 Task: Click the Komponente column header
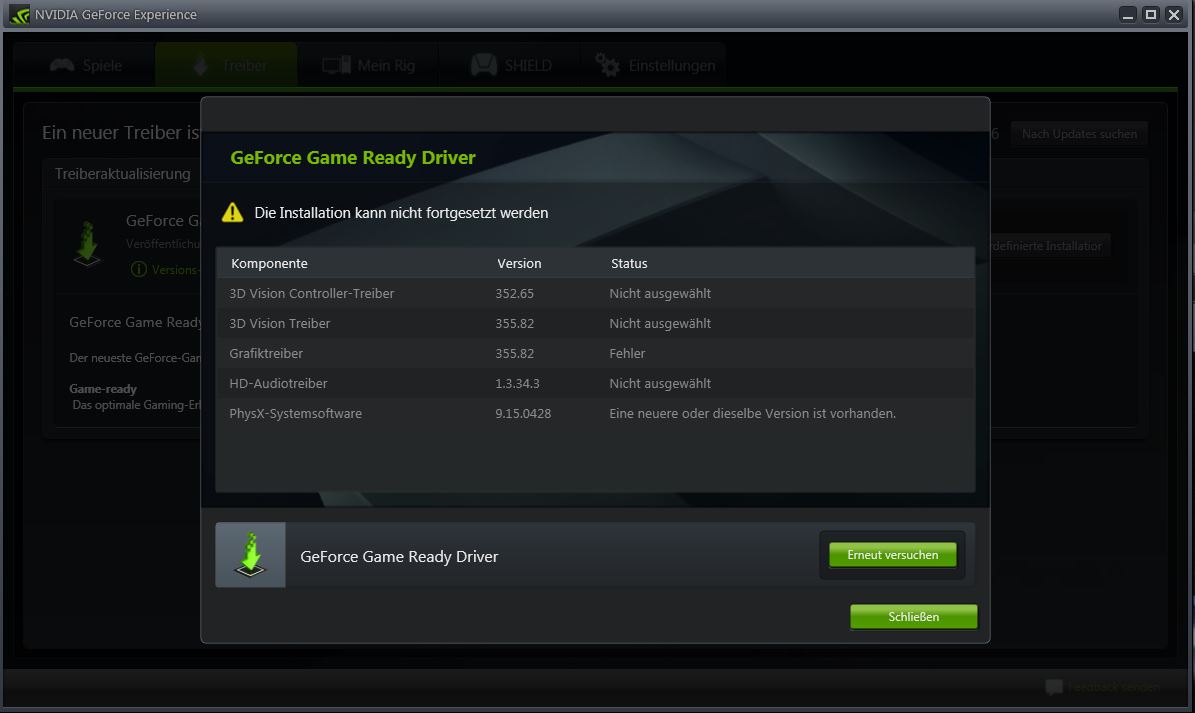[269, 264]
